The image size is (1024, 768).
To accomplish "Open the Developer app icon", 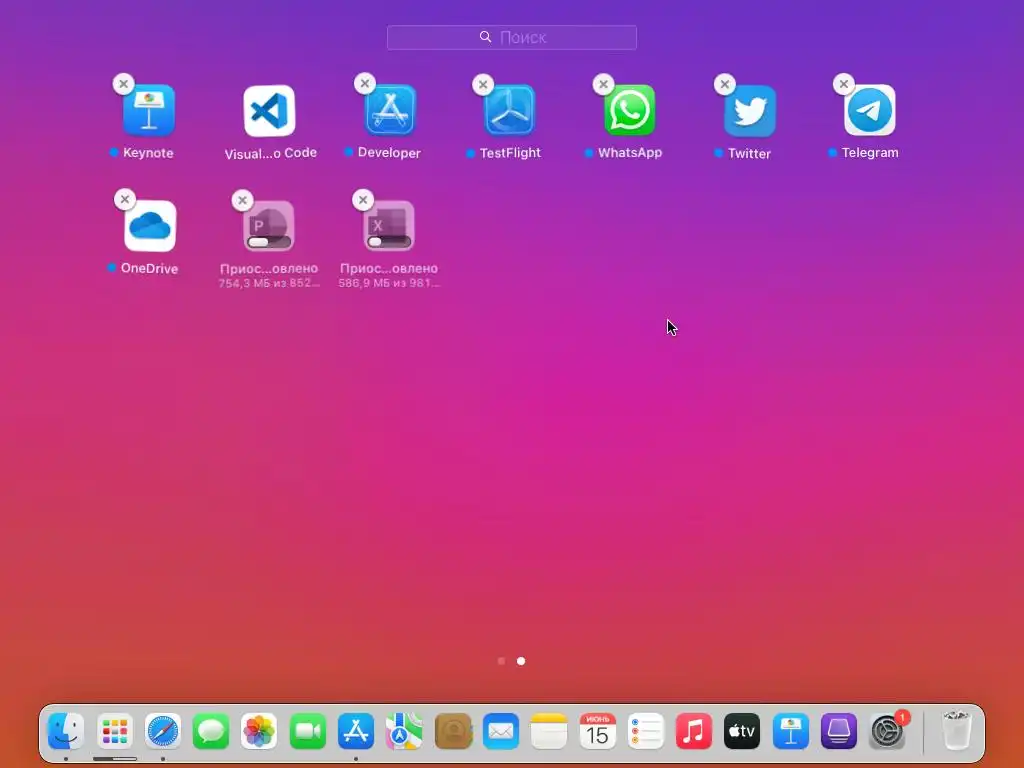I will pos(390,110).
